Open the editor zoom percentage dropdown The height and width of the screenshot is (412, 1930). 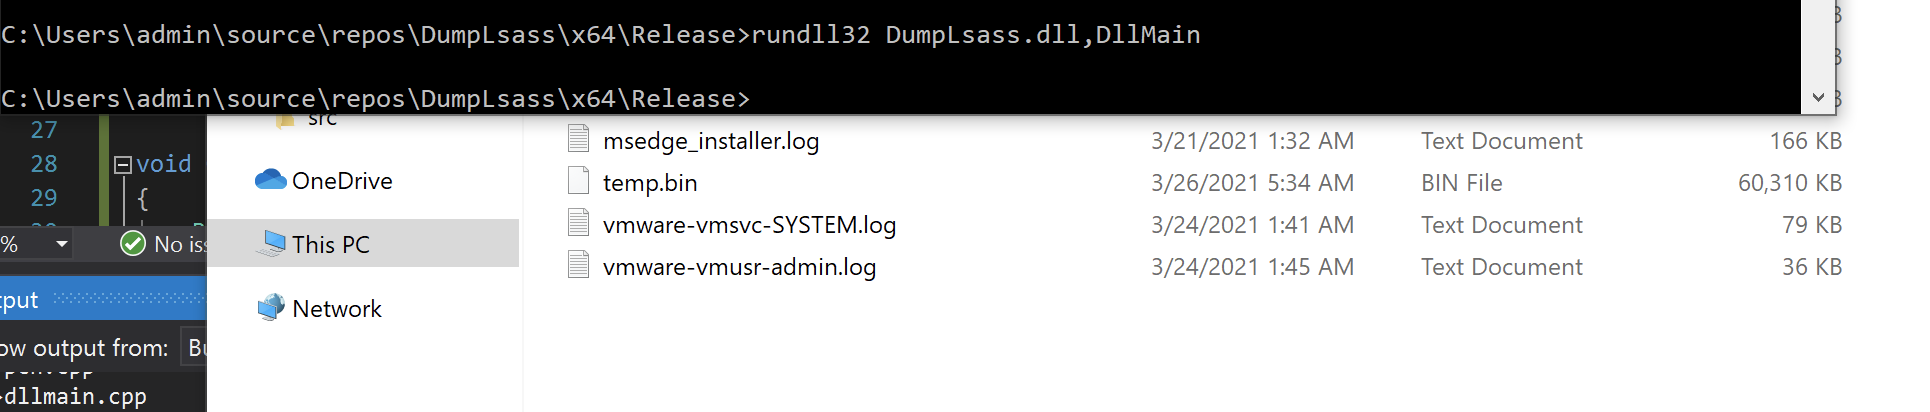click(62, 244)
